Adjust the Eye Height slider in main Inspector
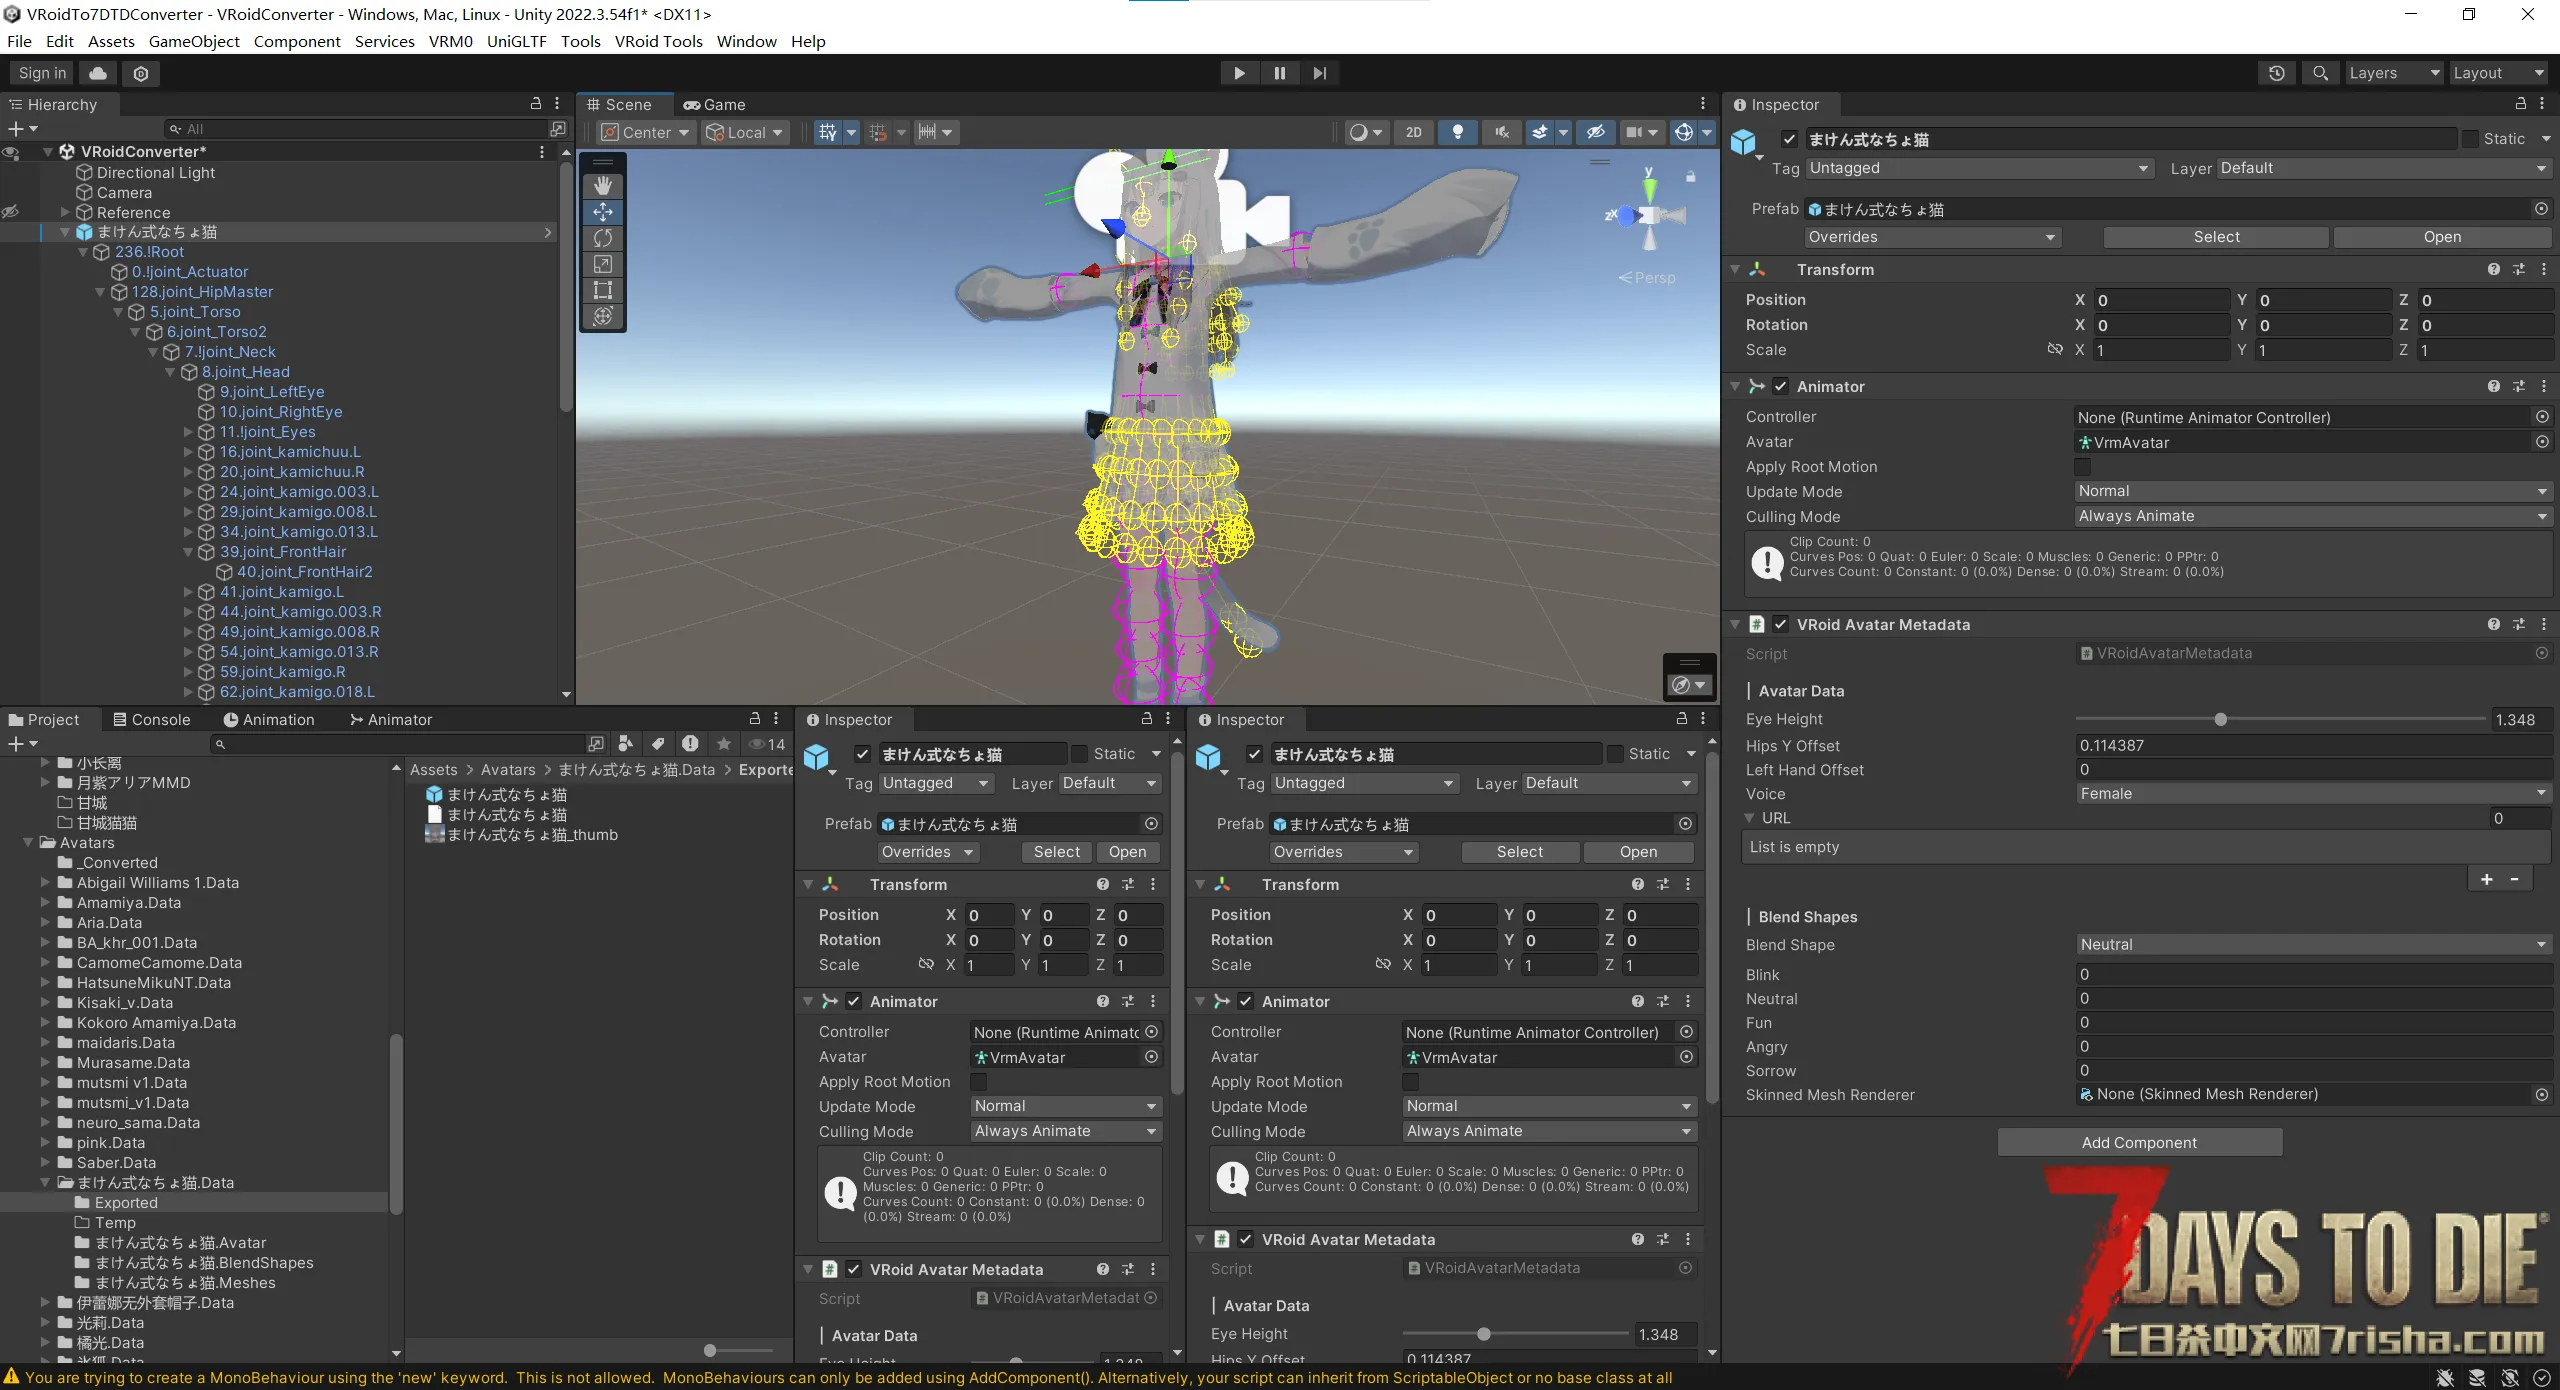 [2280, 719]
